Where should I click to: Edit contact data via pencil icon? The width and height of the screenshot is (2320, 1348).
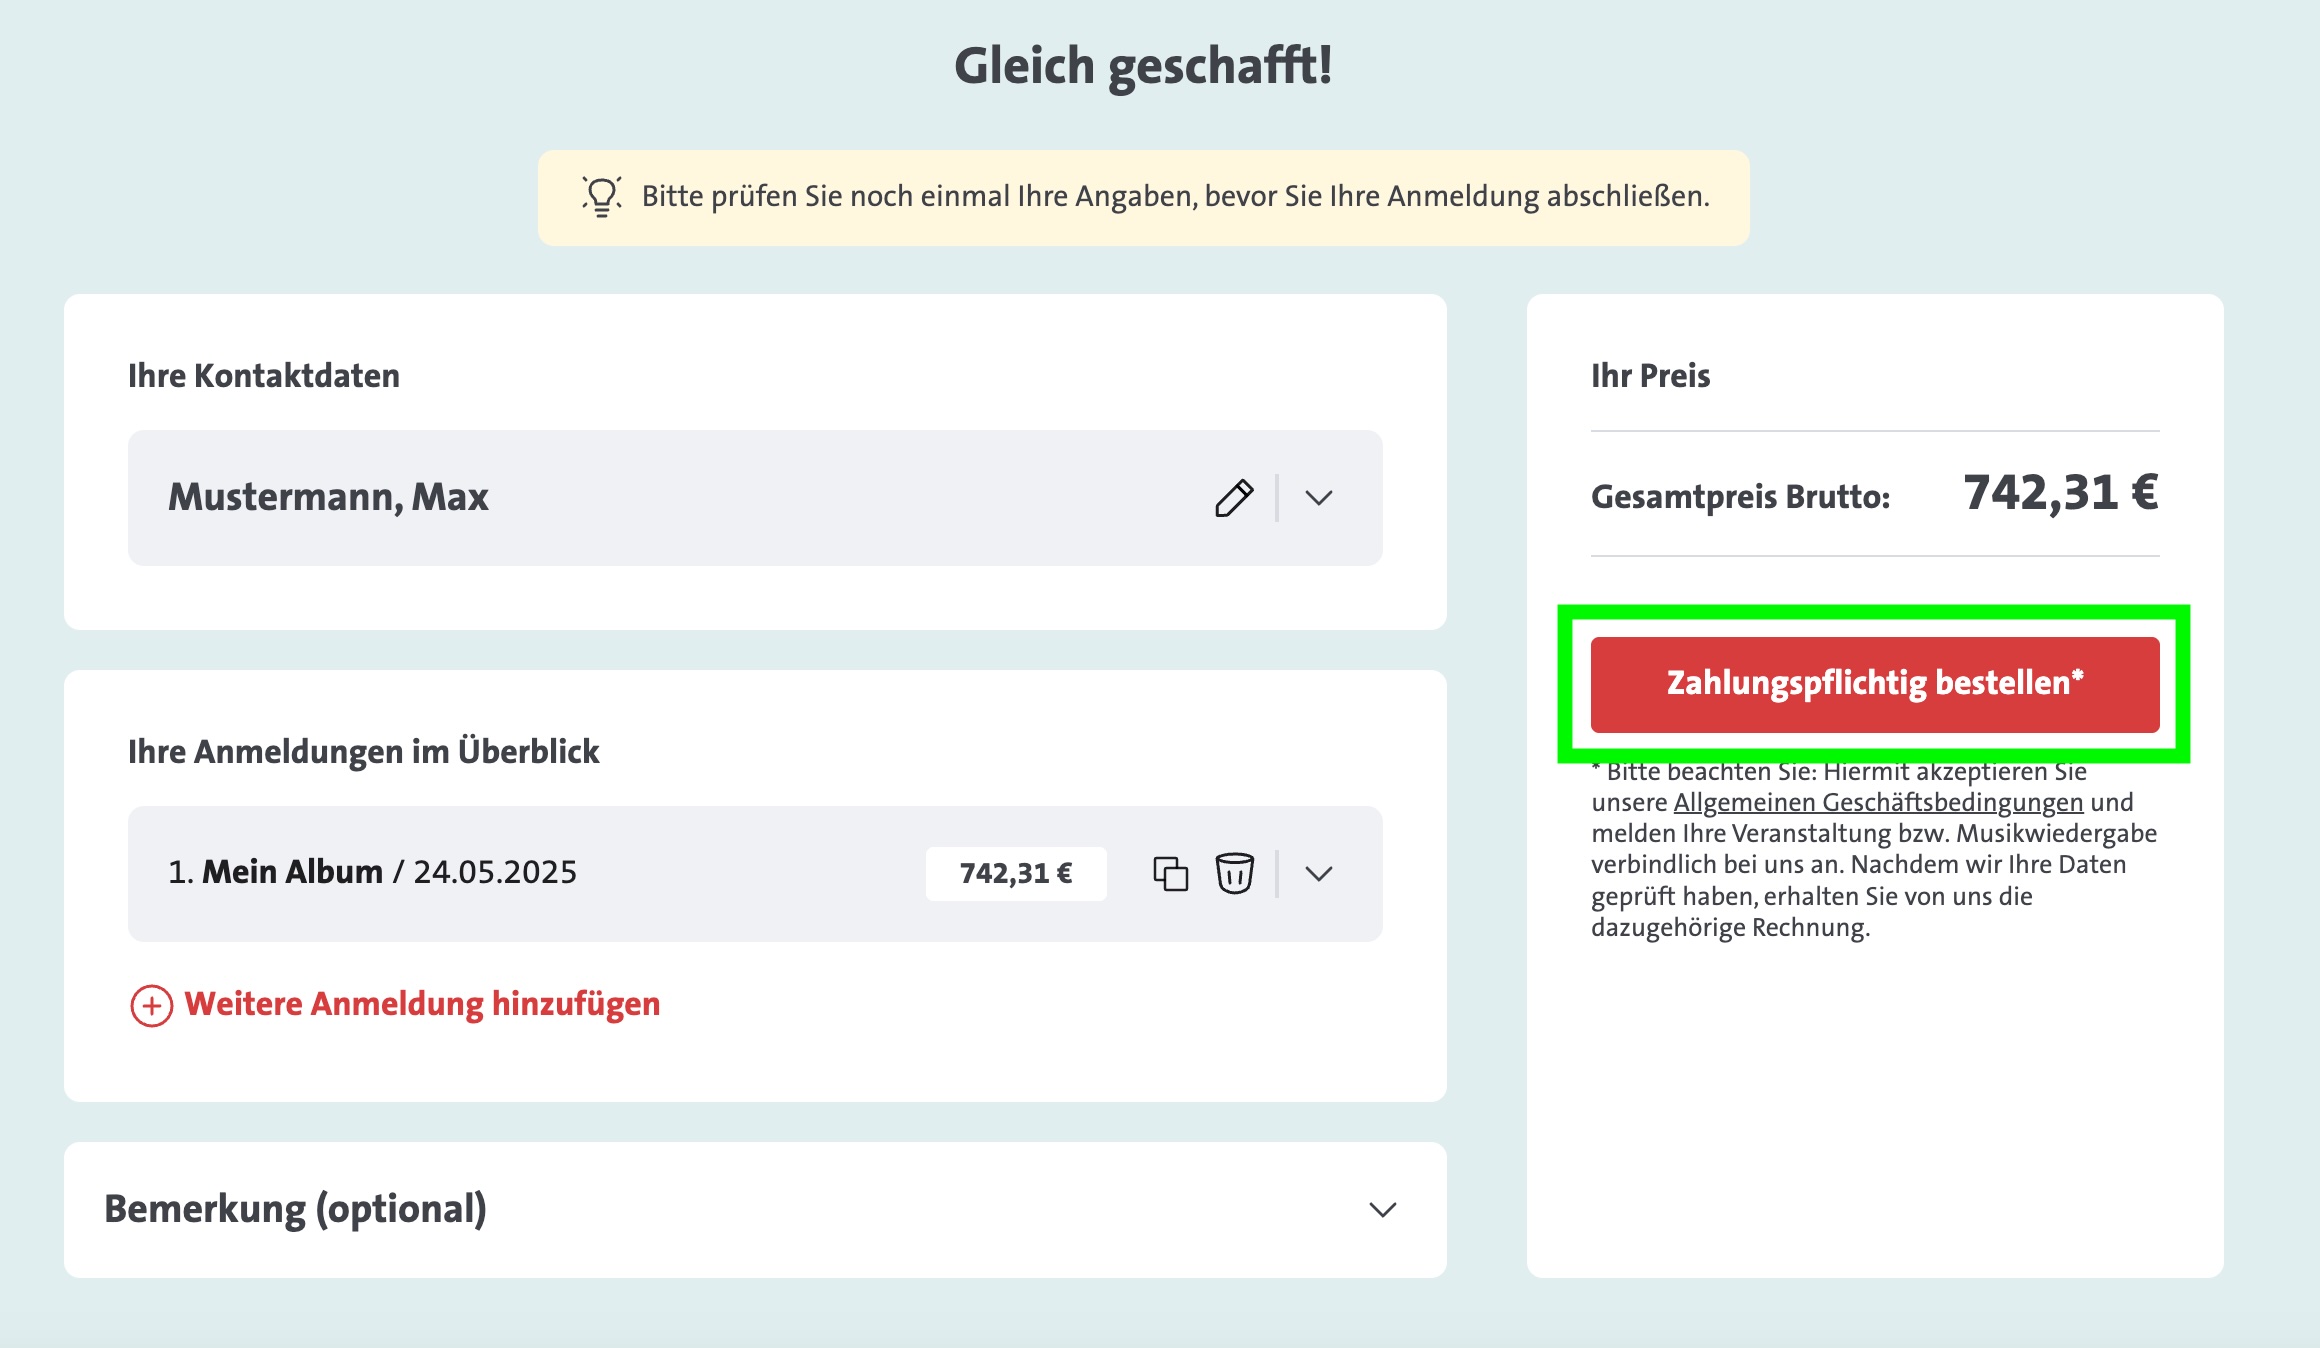[1234, 498]
